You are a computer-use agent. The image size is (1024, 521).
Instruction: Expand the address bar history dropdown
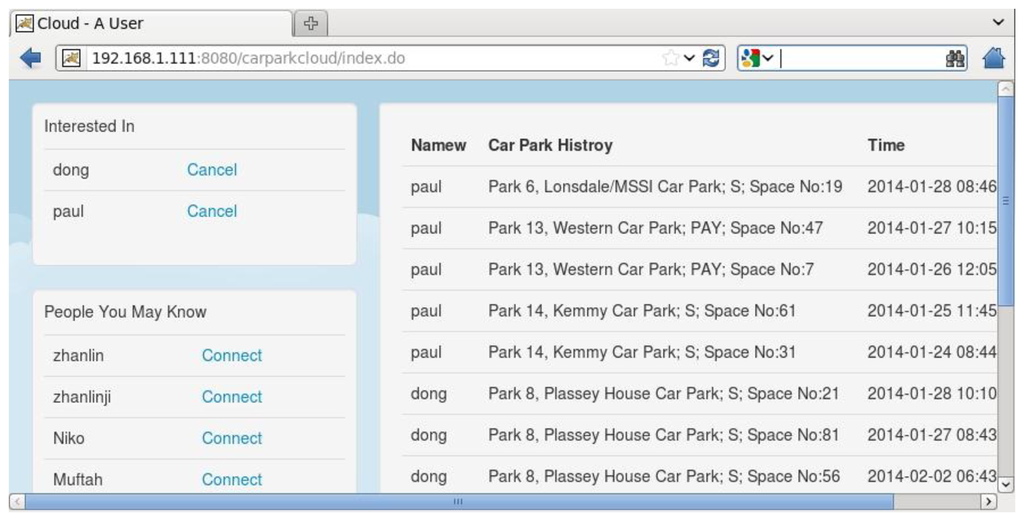[x=689, y=58]
